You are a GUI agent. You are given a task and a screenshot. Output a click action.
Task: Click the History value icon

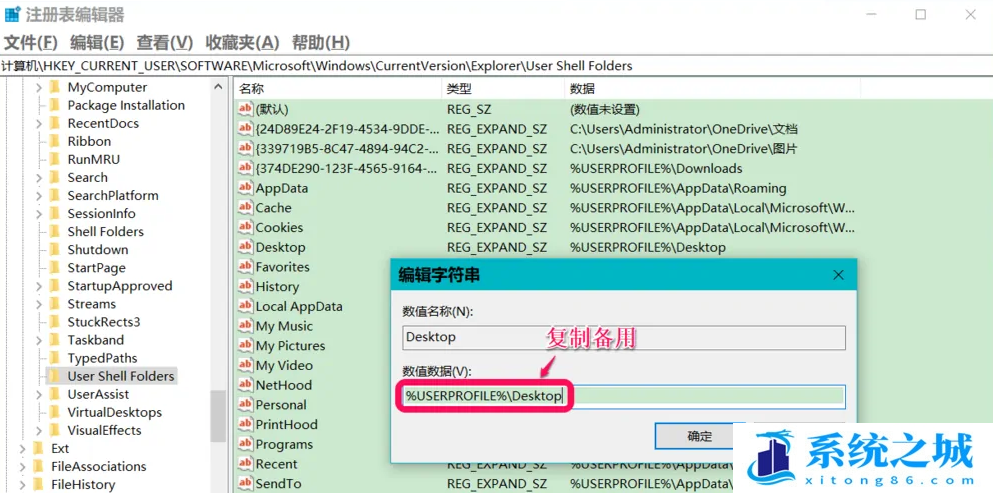click(x=245, y=286)
